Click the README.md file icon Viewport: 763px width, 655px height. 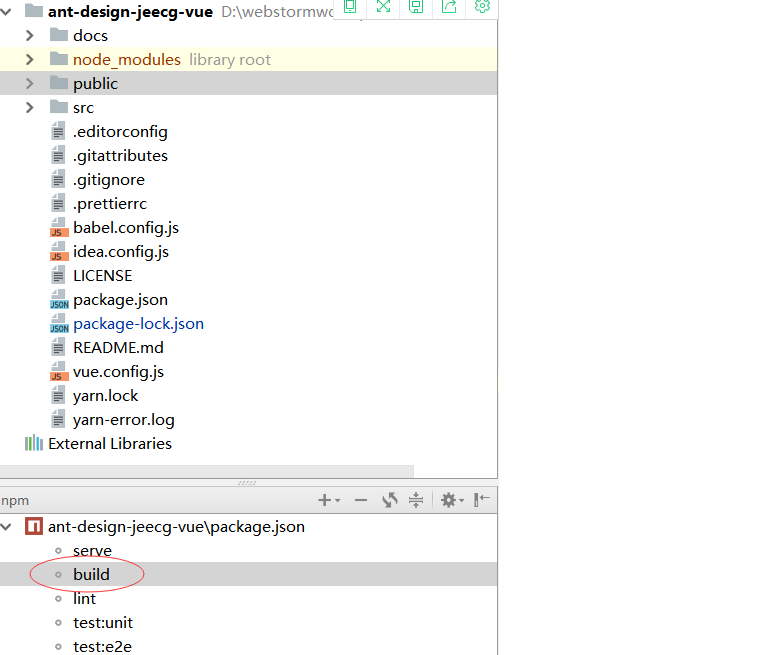point(58,347)
